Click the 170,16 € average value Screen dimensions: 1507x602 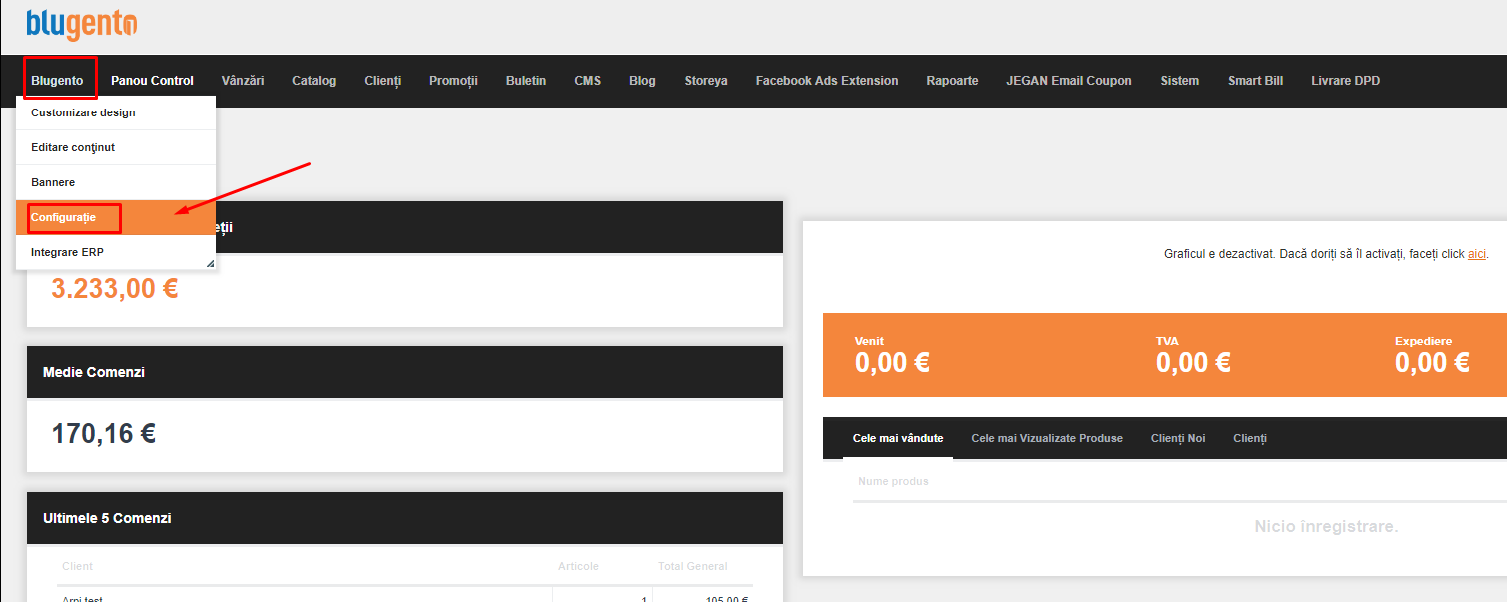coord(104,434)
